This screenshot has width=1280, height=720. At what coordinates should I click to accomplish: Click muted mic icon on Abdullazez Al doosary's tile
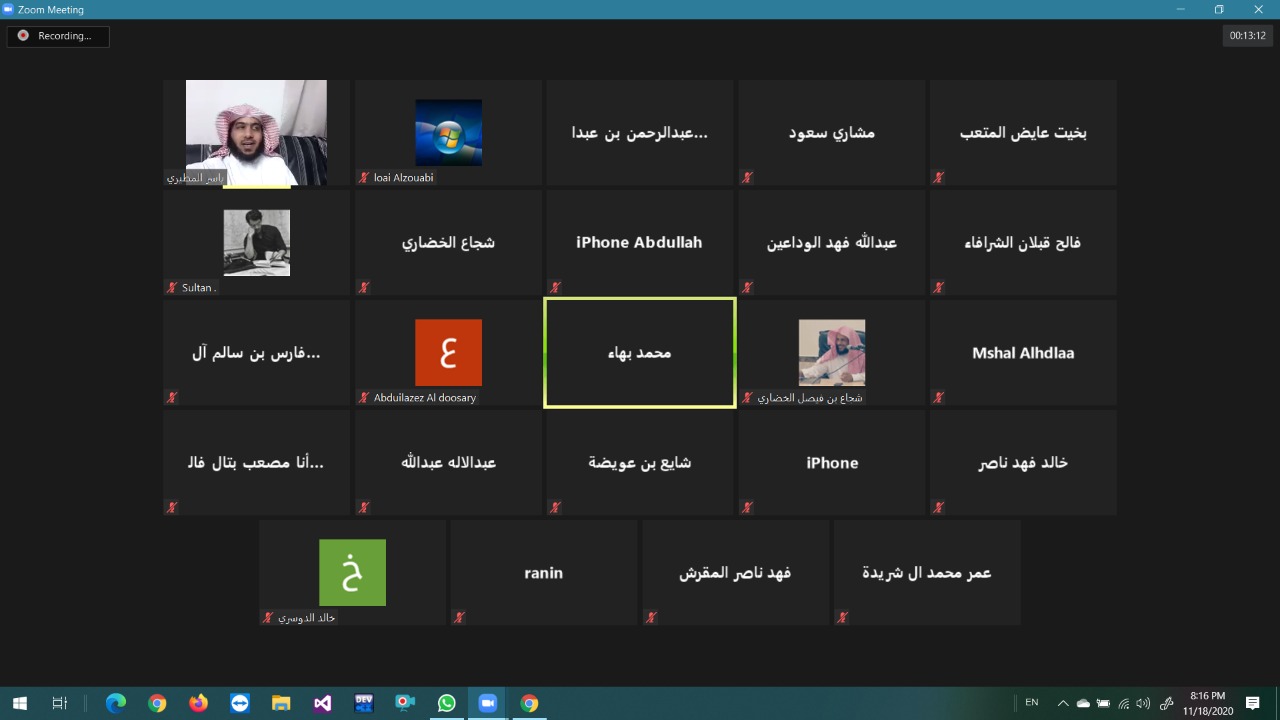pyautogui.click(x=364, y=398)
